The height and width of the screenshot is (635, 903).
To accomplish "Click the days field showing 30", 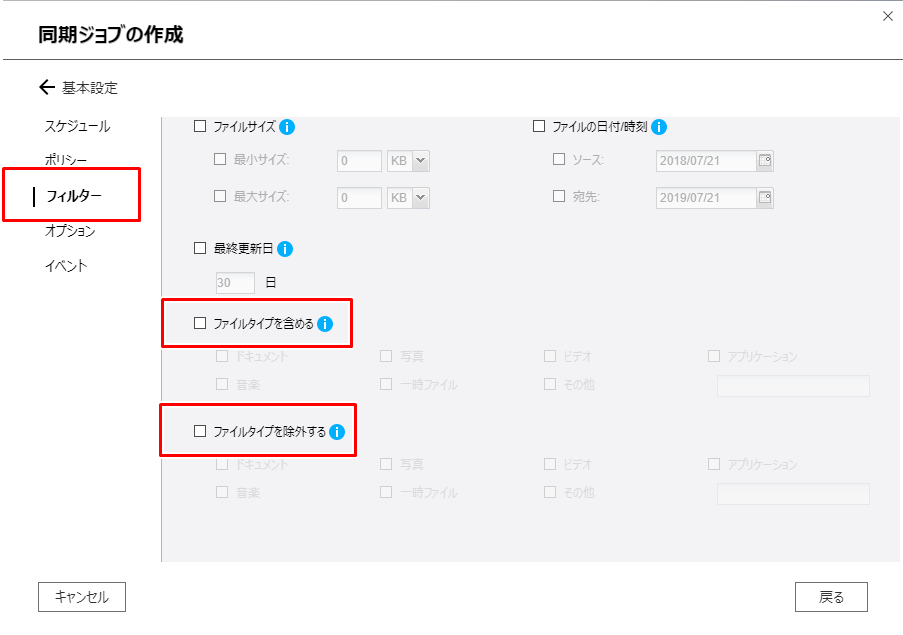I will (x=235, y=283).
